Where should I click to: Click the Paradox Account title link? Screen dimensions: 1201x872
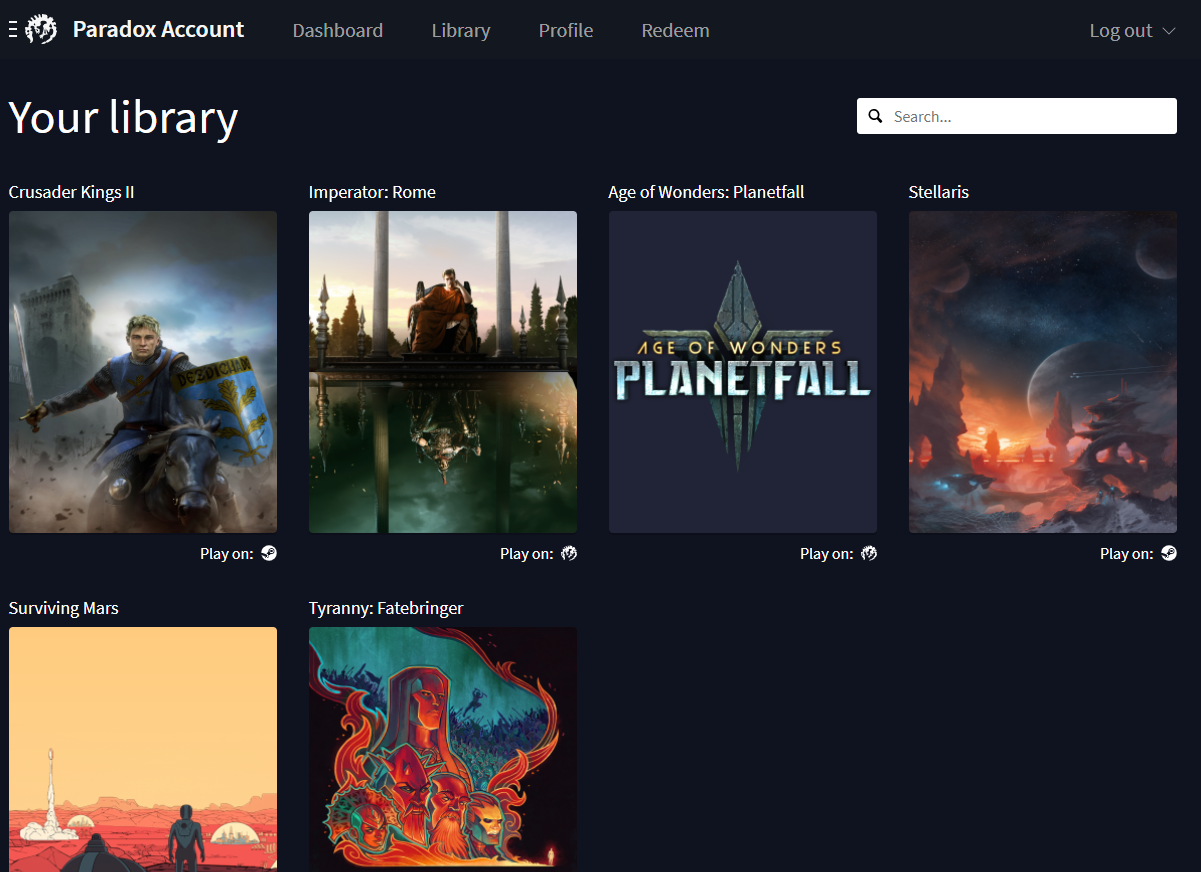[158, 29]
